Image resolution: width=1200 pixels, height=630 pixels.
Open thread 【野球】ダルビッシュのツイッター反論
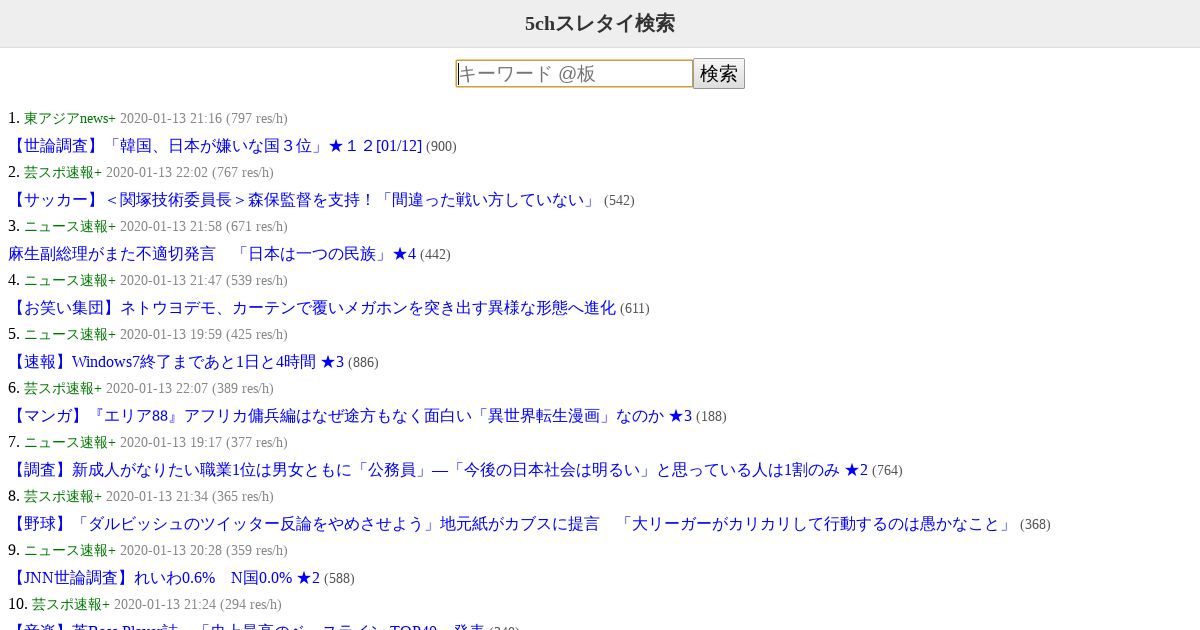pos(512,524)
